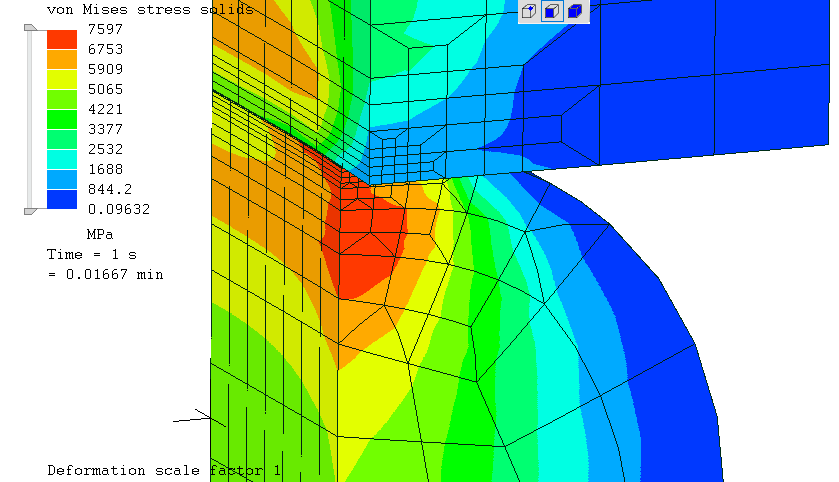Click the 'Deformation scale factor 1' label
The width and height of the screenshot is (839, 482).
click(164, 470)
